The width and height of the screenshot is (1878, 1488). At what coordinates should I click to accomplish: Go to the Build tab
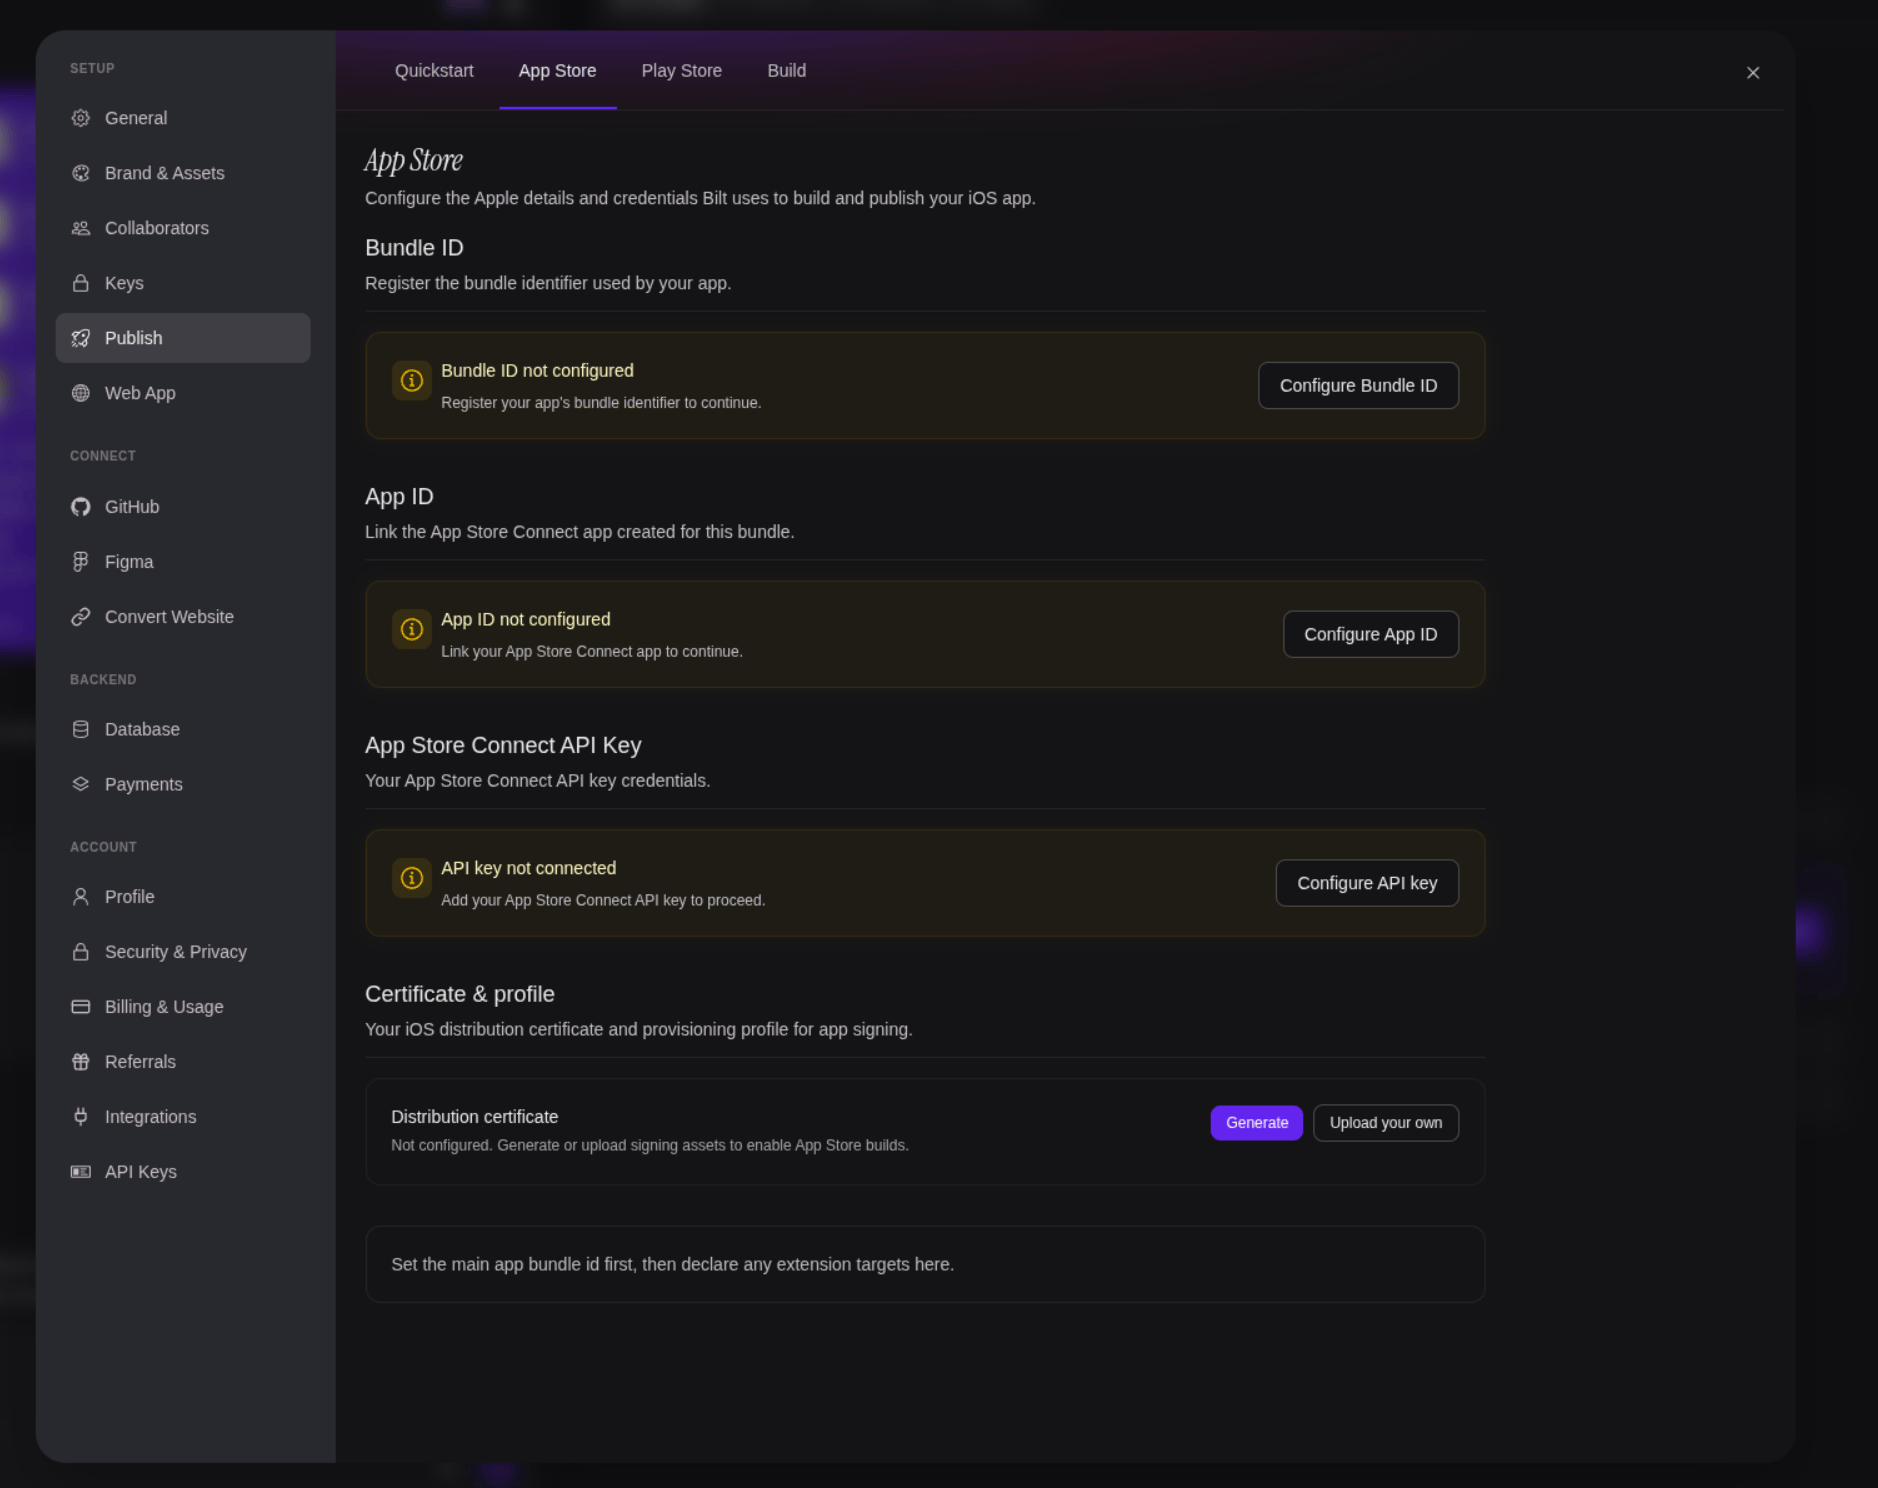pos(786,71)
